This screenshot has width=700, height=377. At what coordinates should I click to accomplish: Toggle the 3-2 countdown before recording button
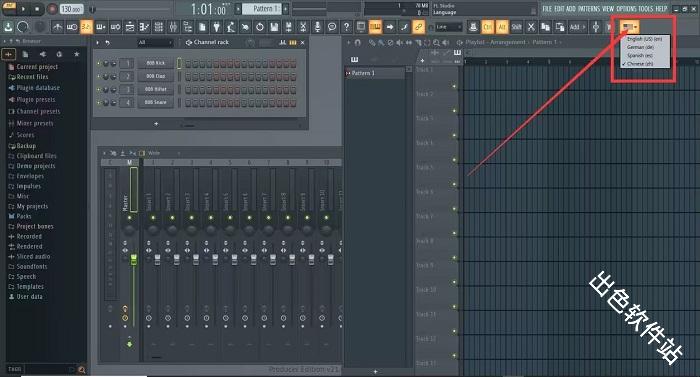pos(86,27)
